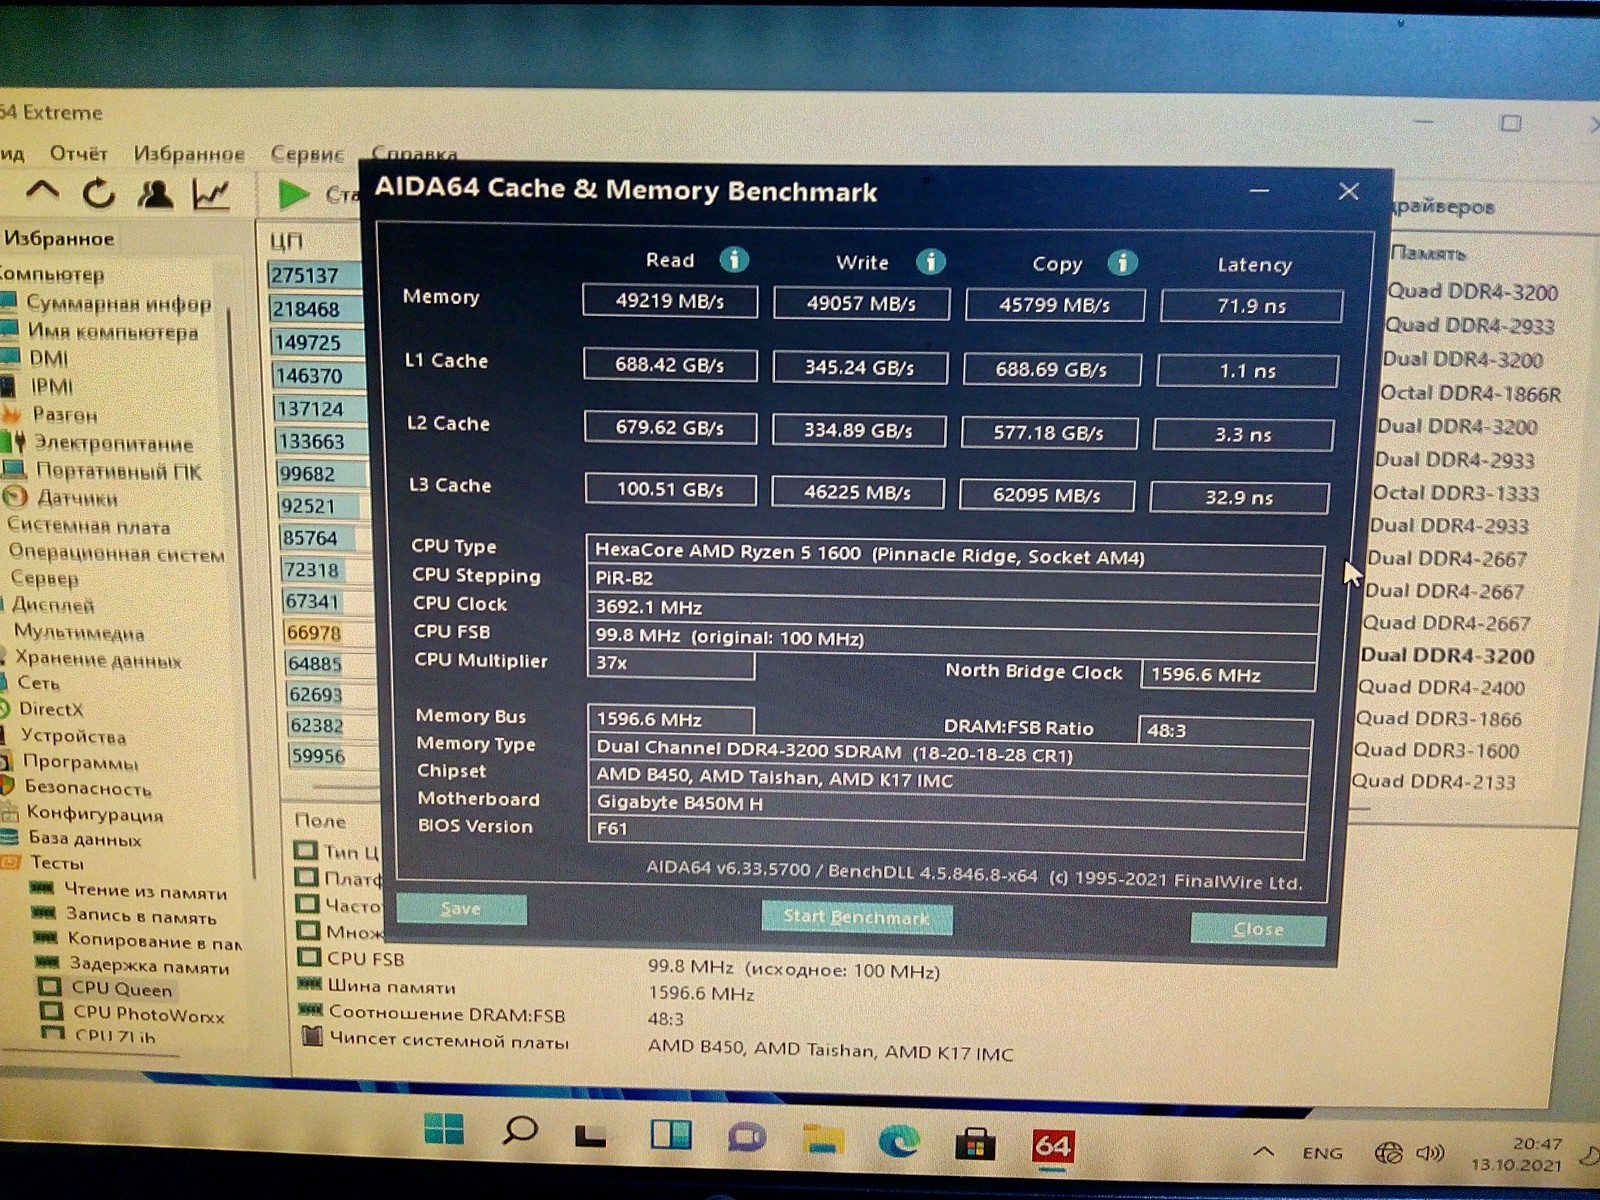The width and height of the screenshot is (1600, 1200).
Task: Open the Chat icon on the taskbar
Action: point(746,1138)
